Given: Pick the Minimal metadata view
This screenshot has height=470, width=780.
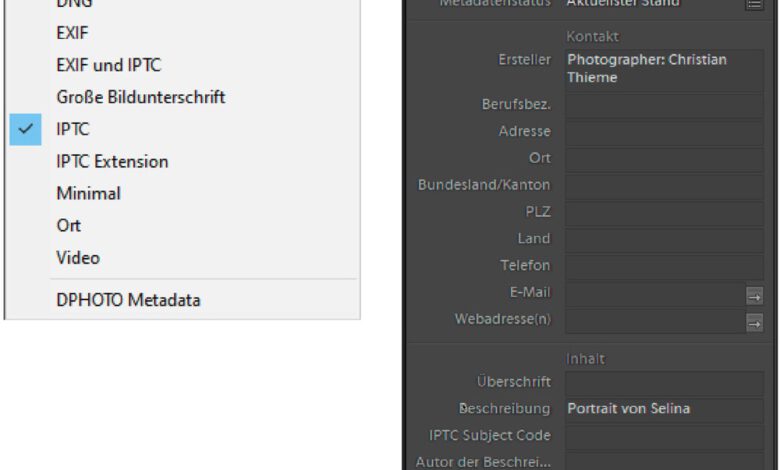Looking at the screenshot, I should coord(88,193).
